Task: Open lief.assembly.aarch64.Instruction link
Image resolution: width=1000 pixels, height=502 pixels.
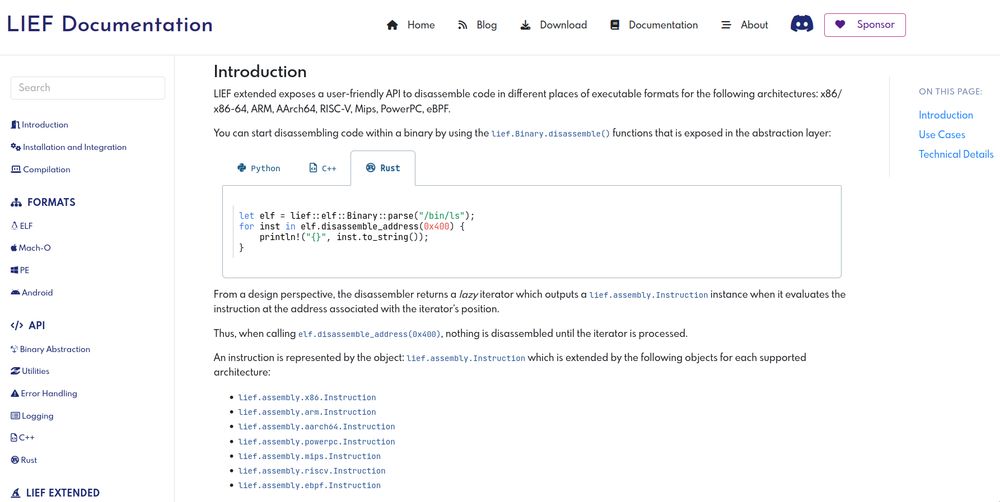Action: pyautogui.click(x=316, y=427)
